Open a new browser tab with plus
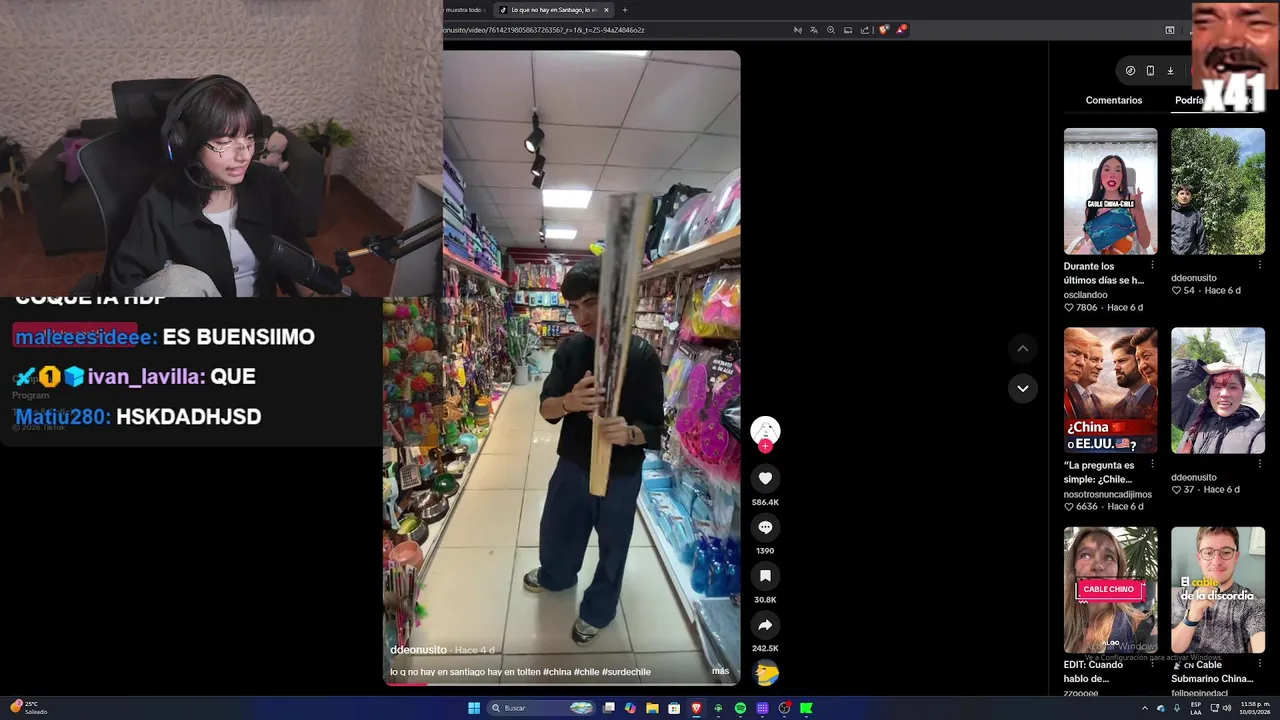The image size is (1280, 720). click(625, 10)
